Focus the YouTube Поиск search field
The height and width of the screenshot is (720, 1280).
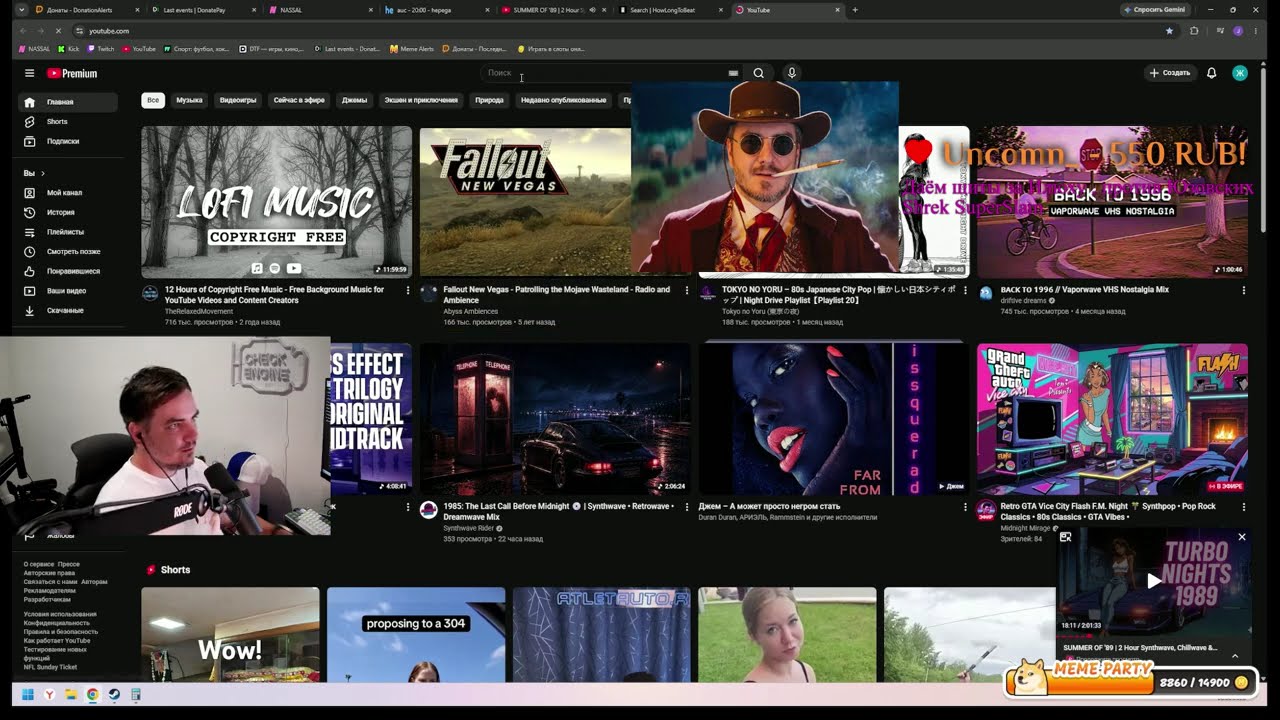[x=603, y=73]
